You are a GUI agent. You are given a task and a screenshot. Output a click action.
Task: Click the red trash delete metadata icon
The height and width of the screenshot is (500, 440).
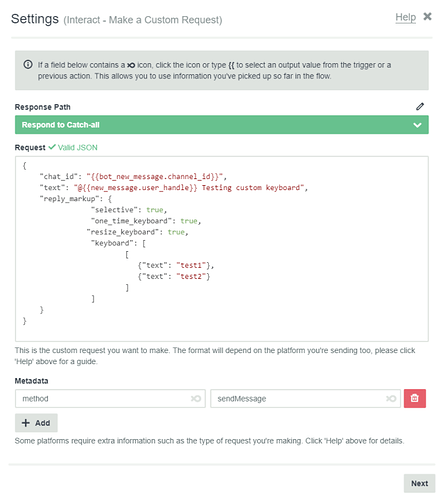[x=414, y=398]
